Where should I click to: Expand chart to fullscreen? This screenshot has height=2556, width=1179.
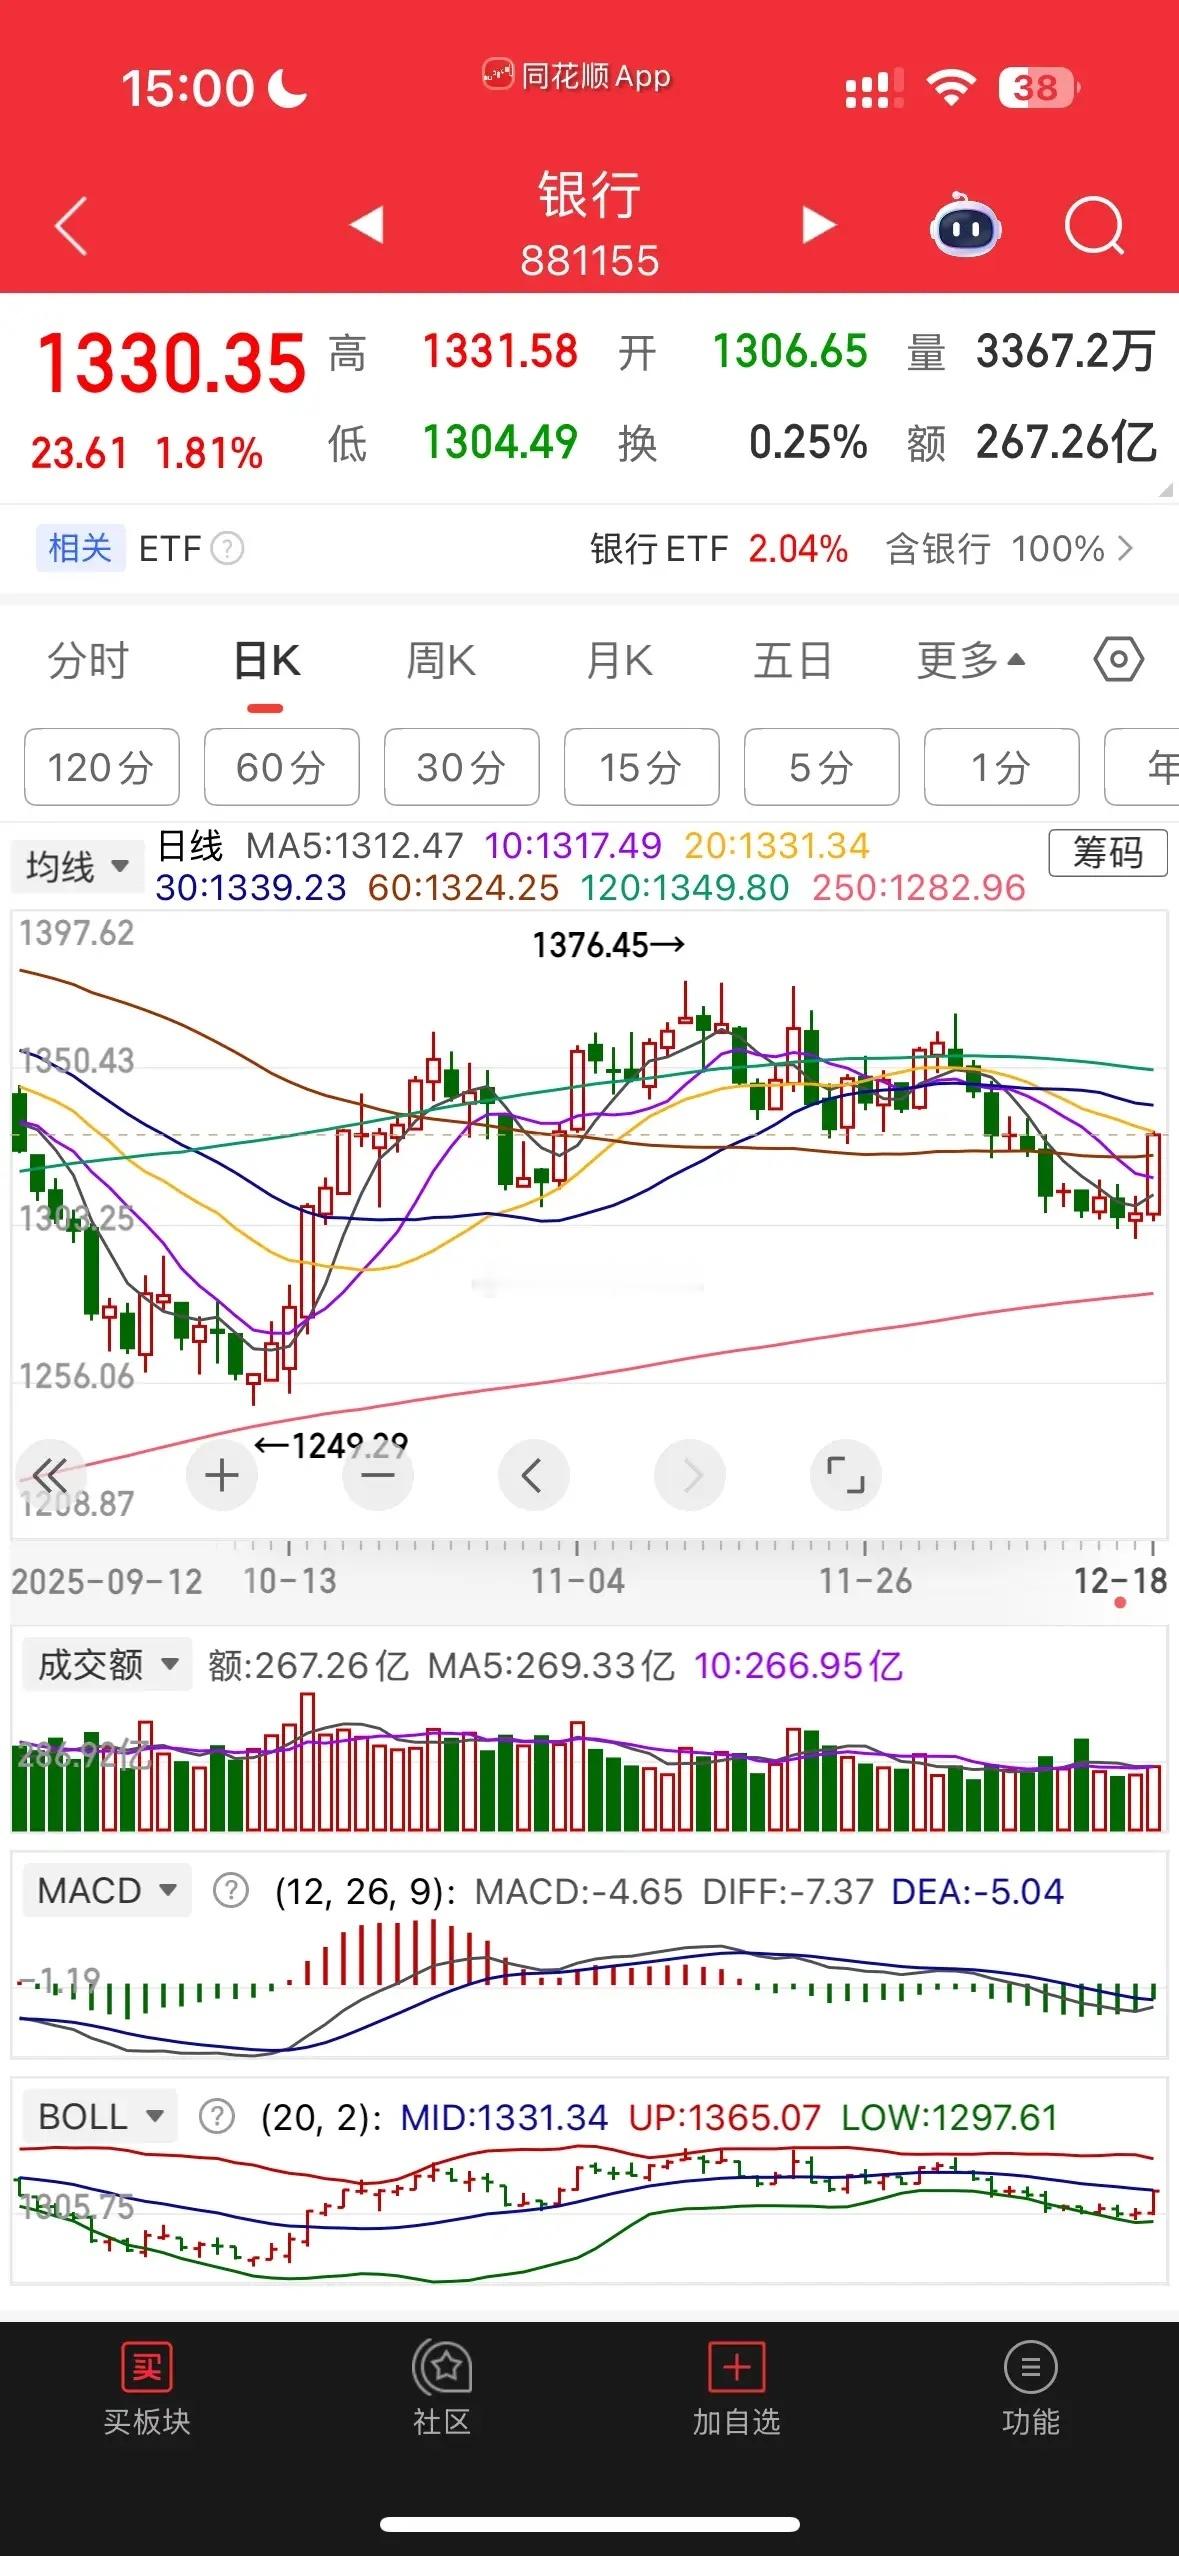click(x=845, y=1475)
